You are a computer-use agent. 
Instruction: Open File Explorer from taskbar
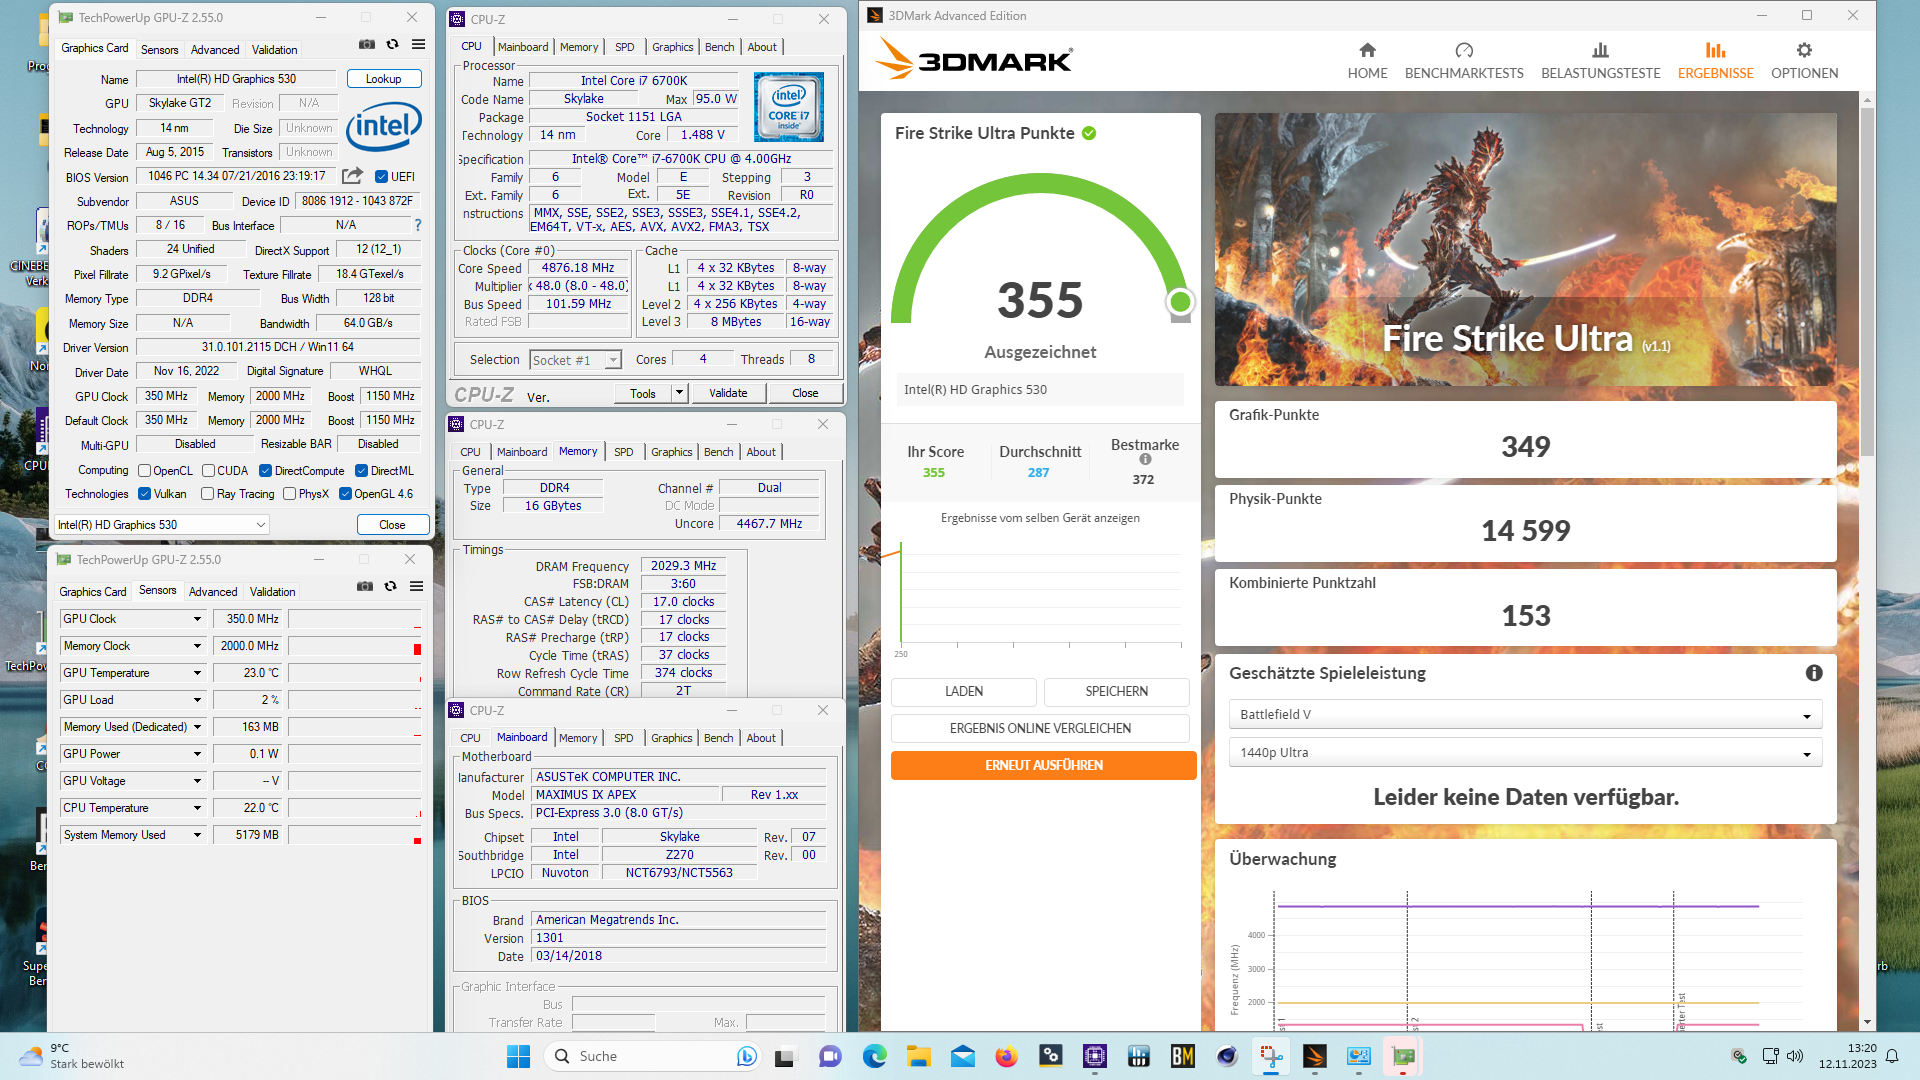click(918, 1056)
